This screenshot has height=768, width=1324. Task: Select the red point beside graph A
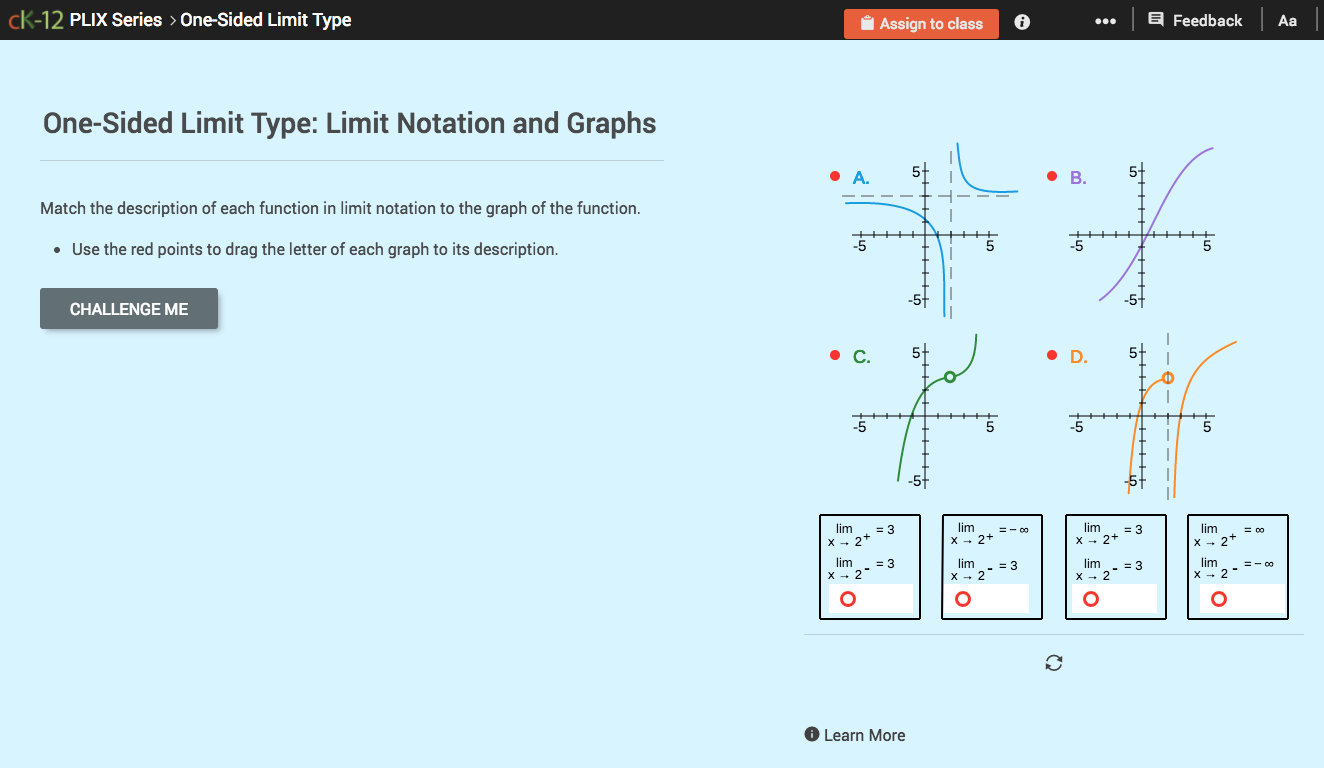pos(835,174)
